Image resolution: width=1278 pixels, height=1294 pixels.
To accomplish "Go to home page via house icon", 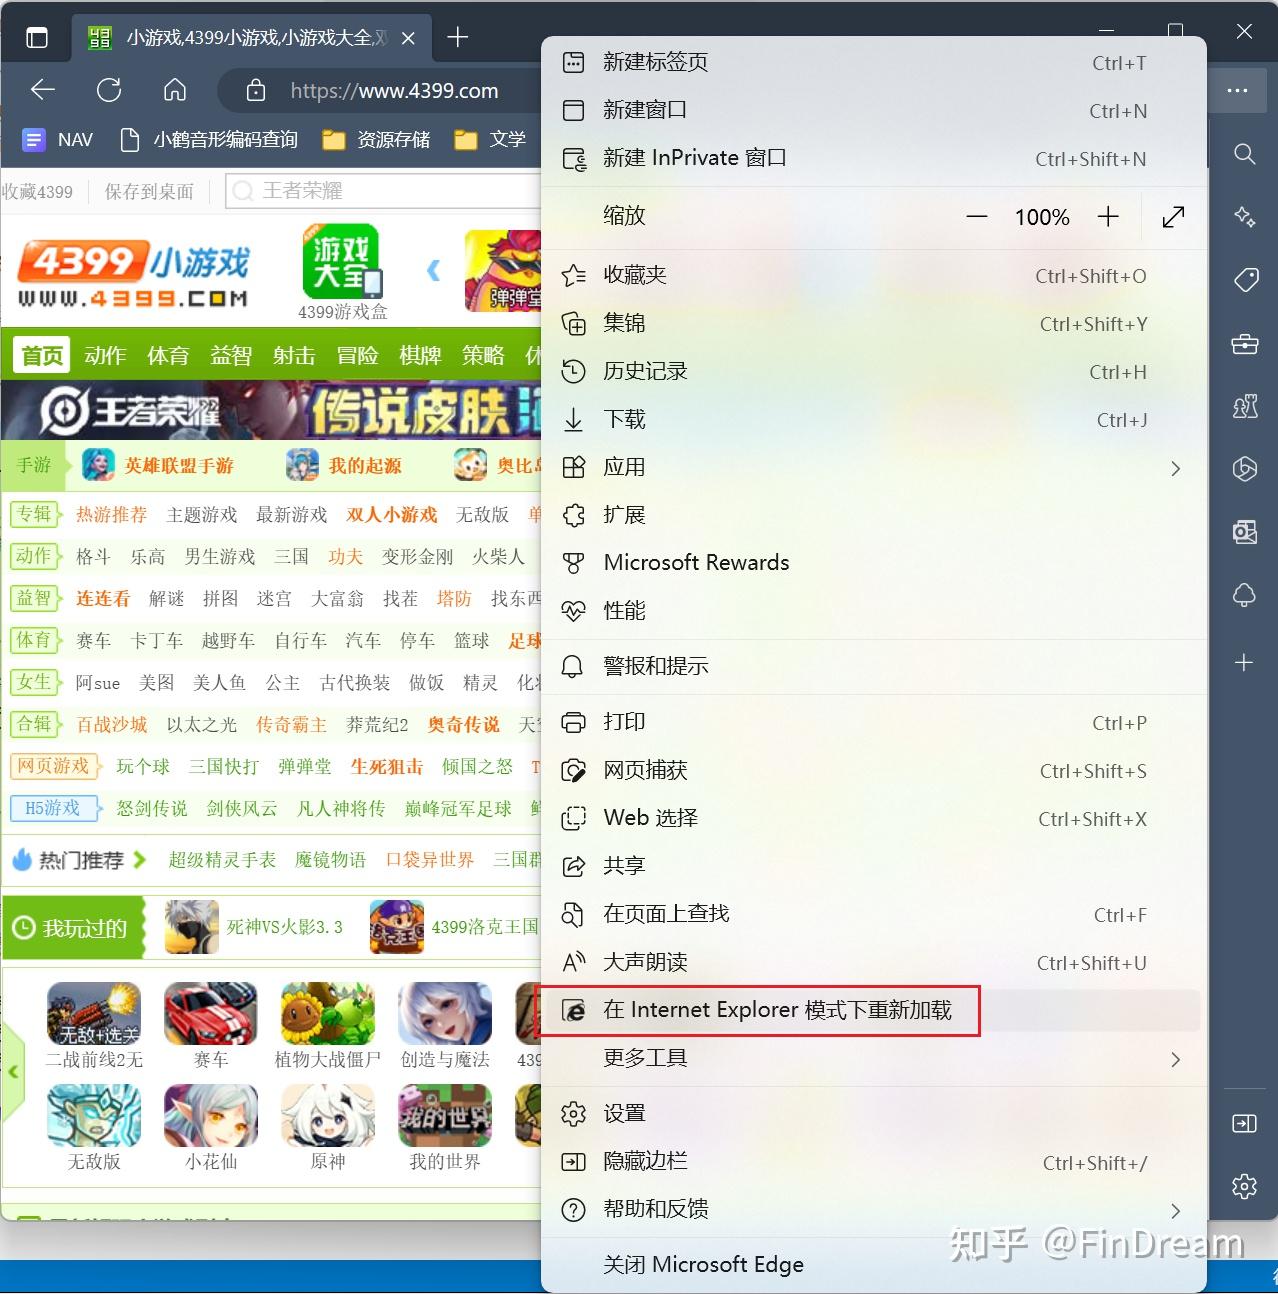I will [175, 90].
